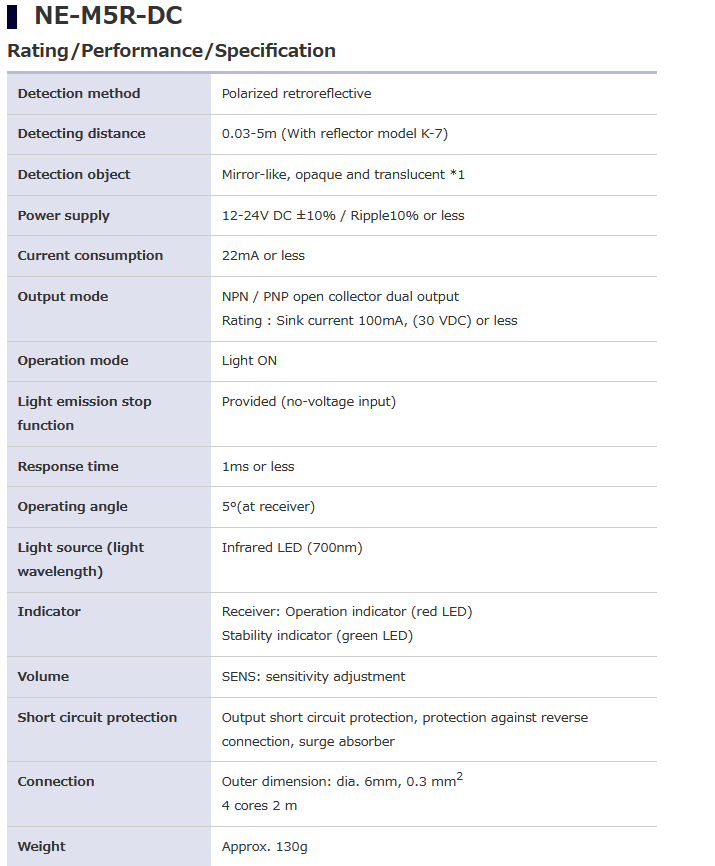Viewport: 715px width, 866px height.
Task: Click the Approx. 130g weight value
Action: tap(264, 847)
